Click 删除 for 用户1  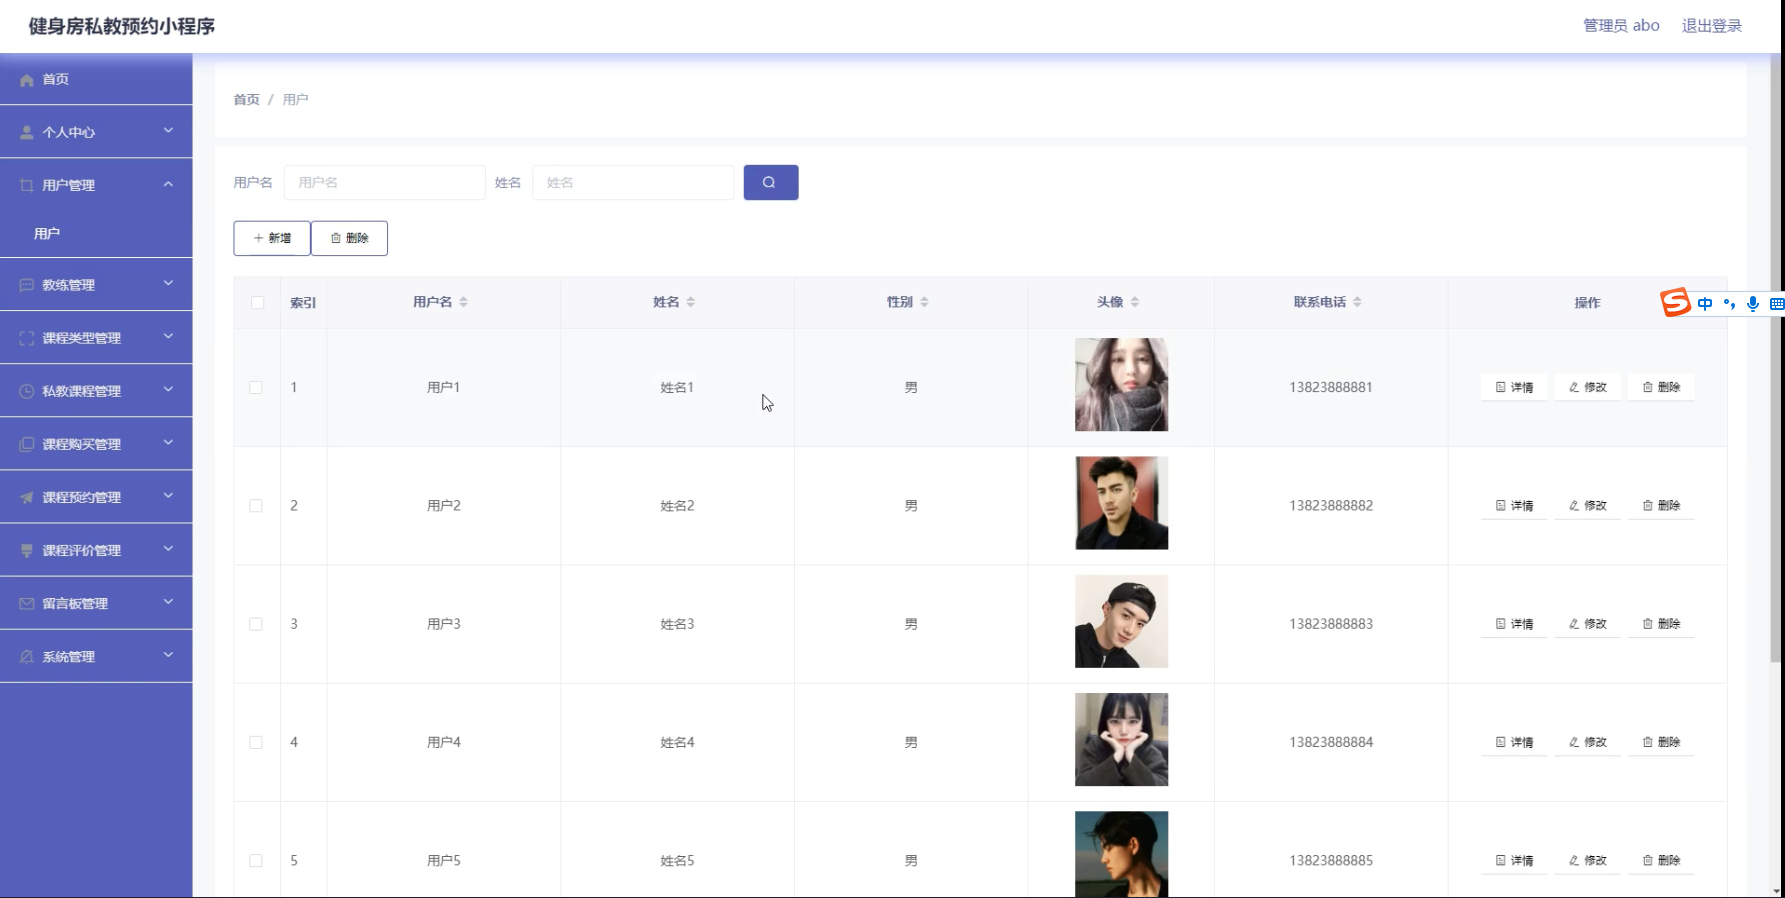(1661, 387)
